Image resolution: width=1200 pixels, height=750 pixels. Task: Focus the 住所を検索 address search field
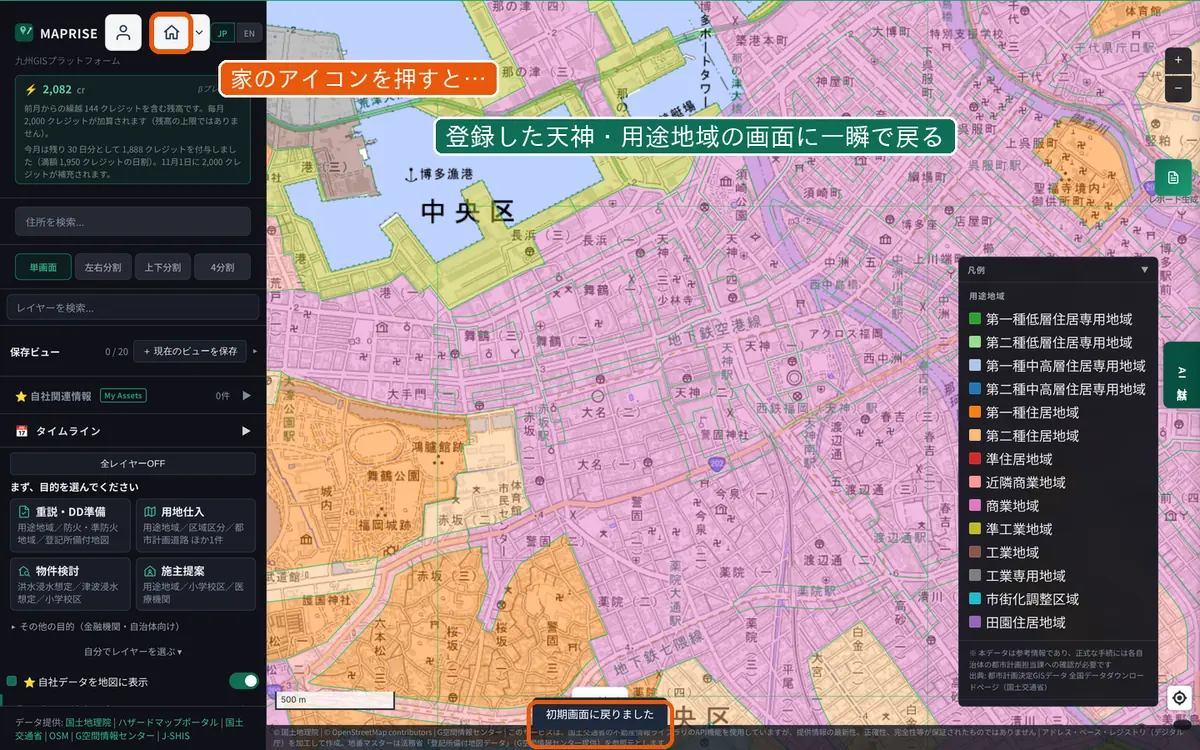pyautogui.click(x=133, y=221)
